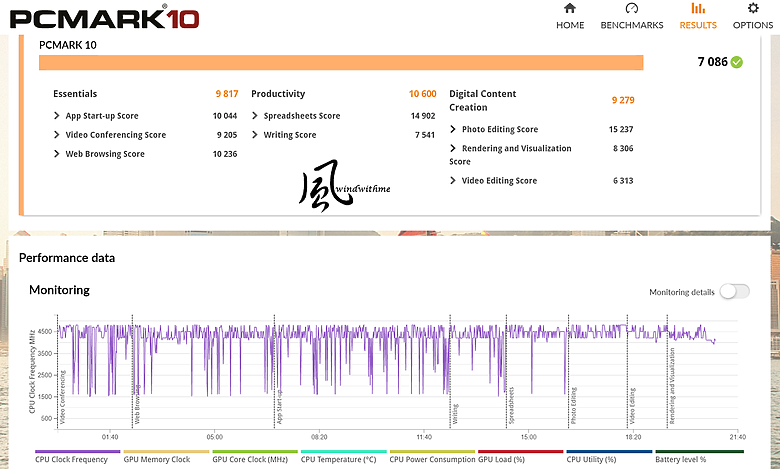780x469 pixels.
Task: Click the Web Browsing marker on the chart
Action: point(137,404)
